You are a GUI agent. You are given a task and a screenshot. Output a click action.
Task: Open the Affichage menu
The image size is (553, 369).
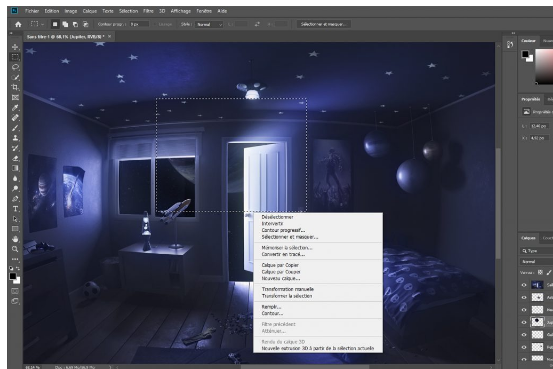[181, 11]
